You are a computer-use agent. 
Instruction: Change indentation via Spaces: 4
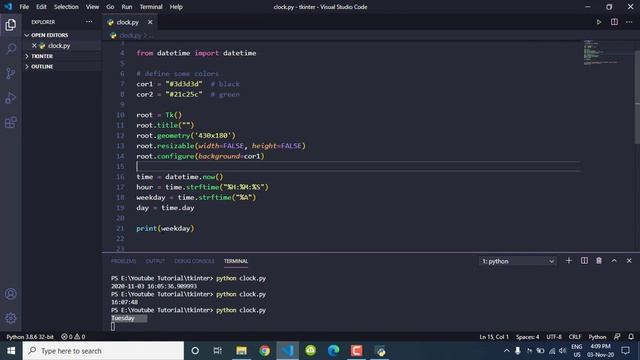click(x=527, y=337)
